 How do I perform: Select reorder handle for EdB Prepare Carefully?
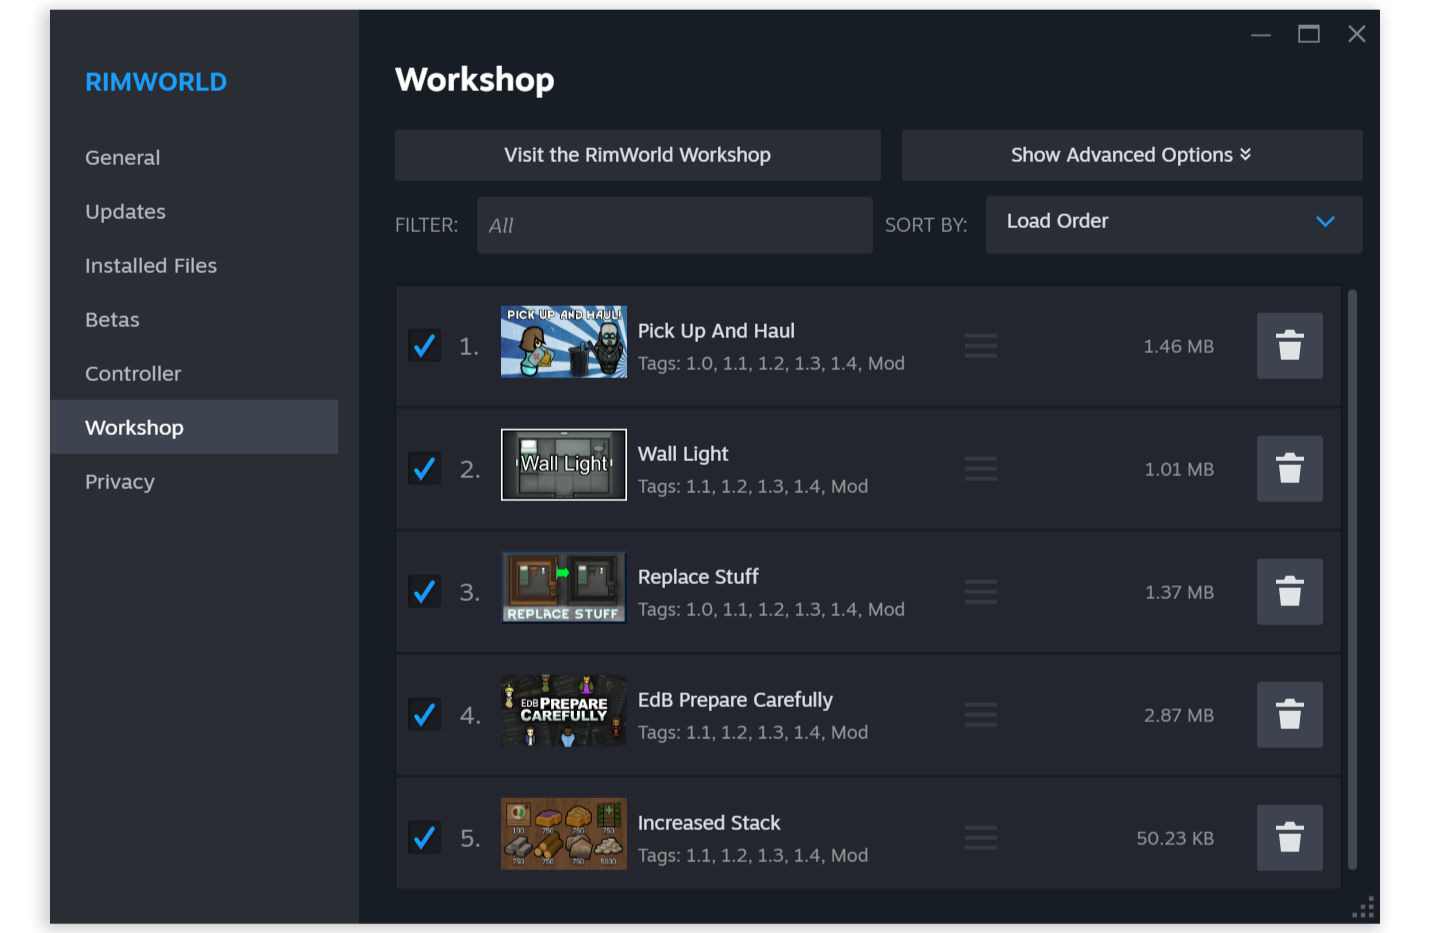[x=981, y=715]
